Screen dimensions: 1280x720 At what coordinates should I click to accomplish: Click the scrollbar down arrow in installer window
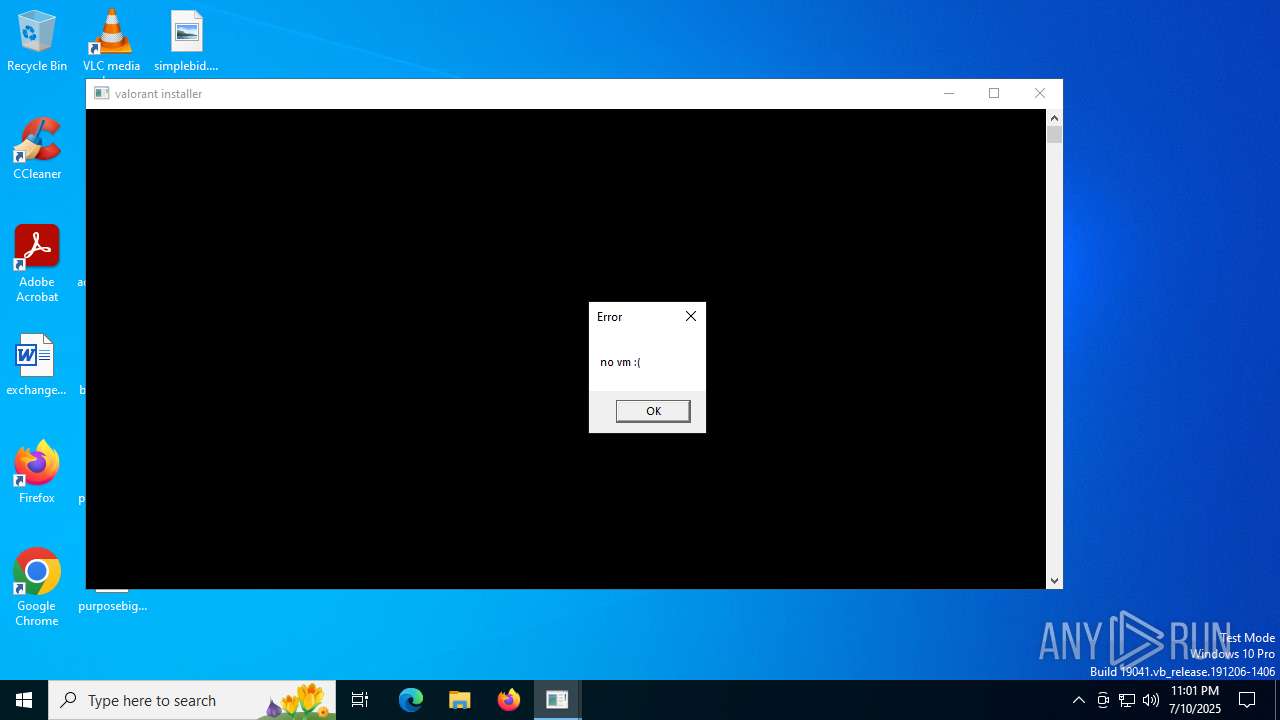pyautogui.click(x=1054, y=580)
